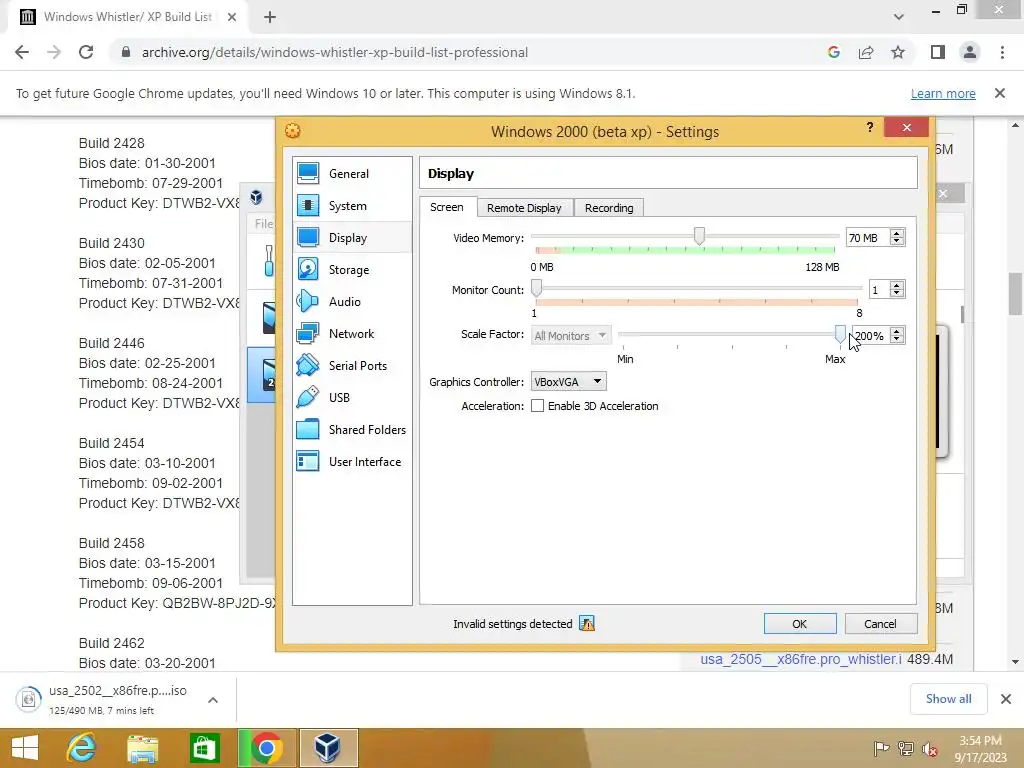Switch to VirtualBox taskbar icon
The width and height of the screenshot is (1024, 768).
328,748
